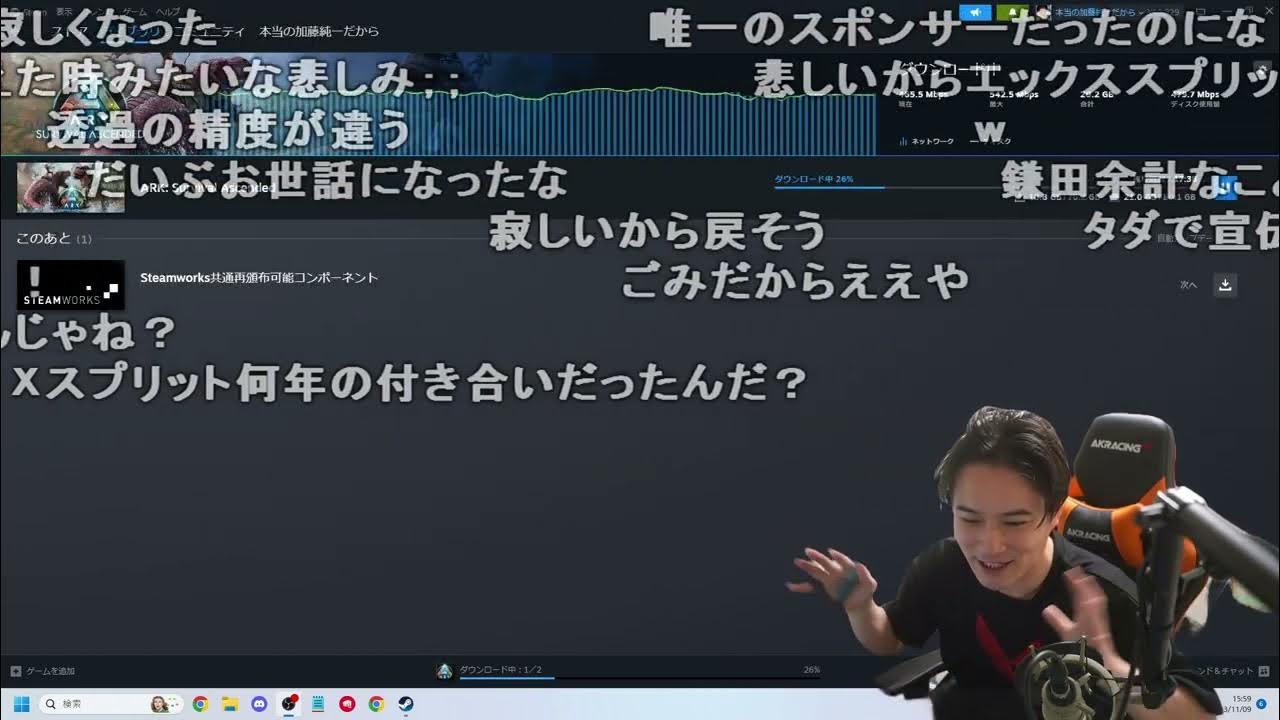This screenshot has width=1280, height=720.
Task: Open the Steam icon in the taskbar
Action: coord(406,704)
